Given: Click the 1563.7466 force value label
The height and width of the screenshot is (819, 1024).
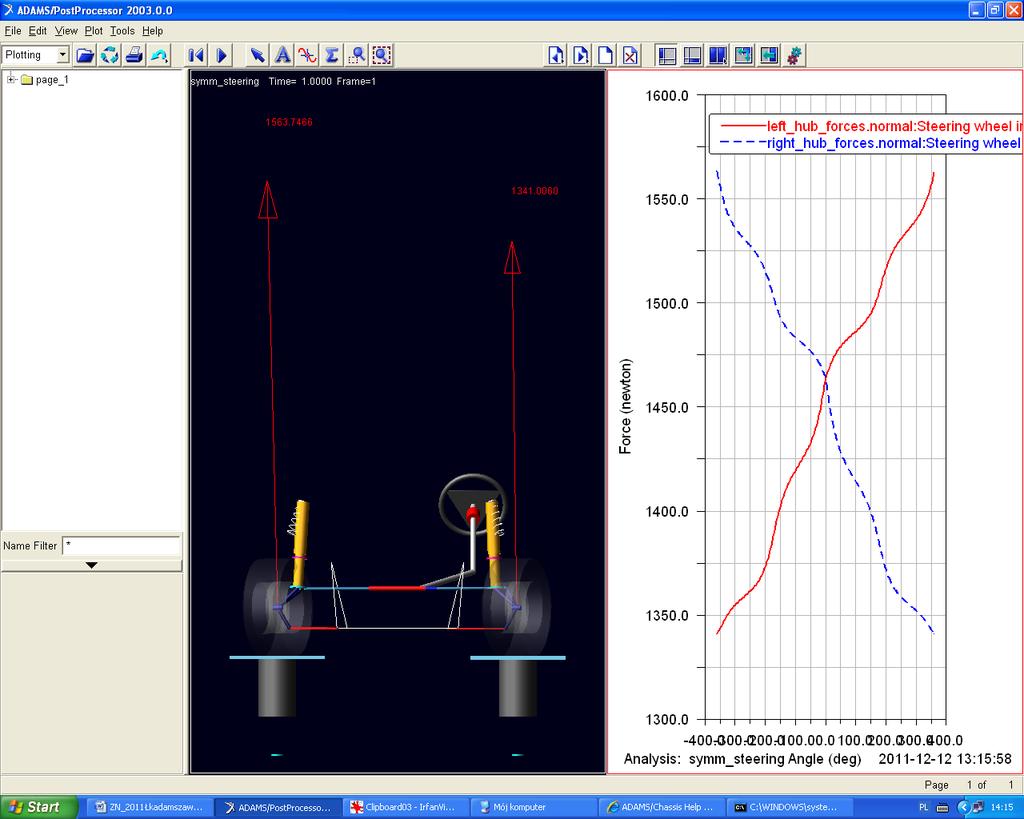Looking at the screenshot, I should click(289, 122).
